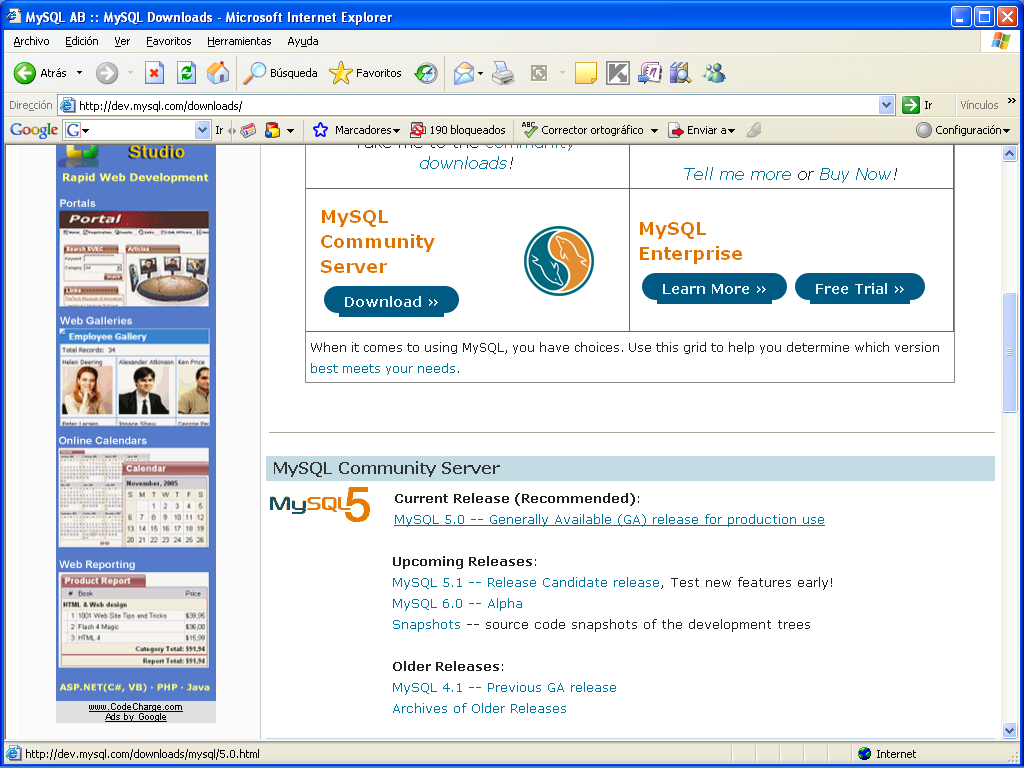
Task: Click the grayed-out edit toolbar icon
Action: (x=539, y=73)
